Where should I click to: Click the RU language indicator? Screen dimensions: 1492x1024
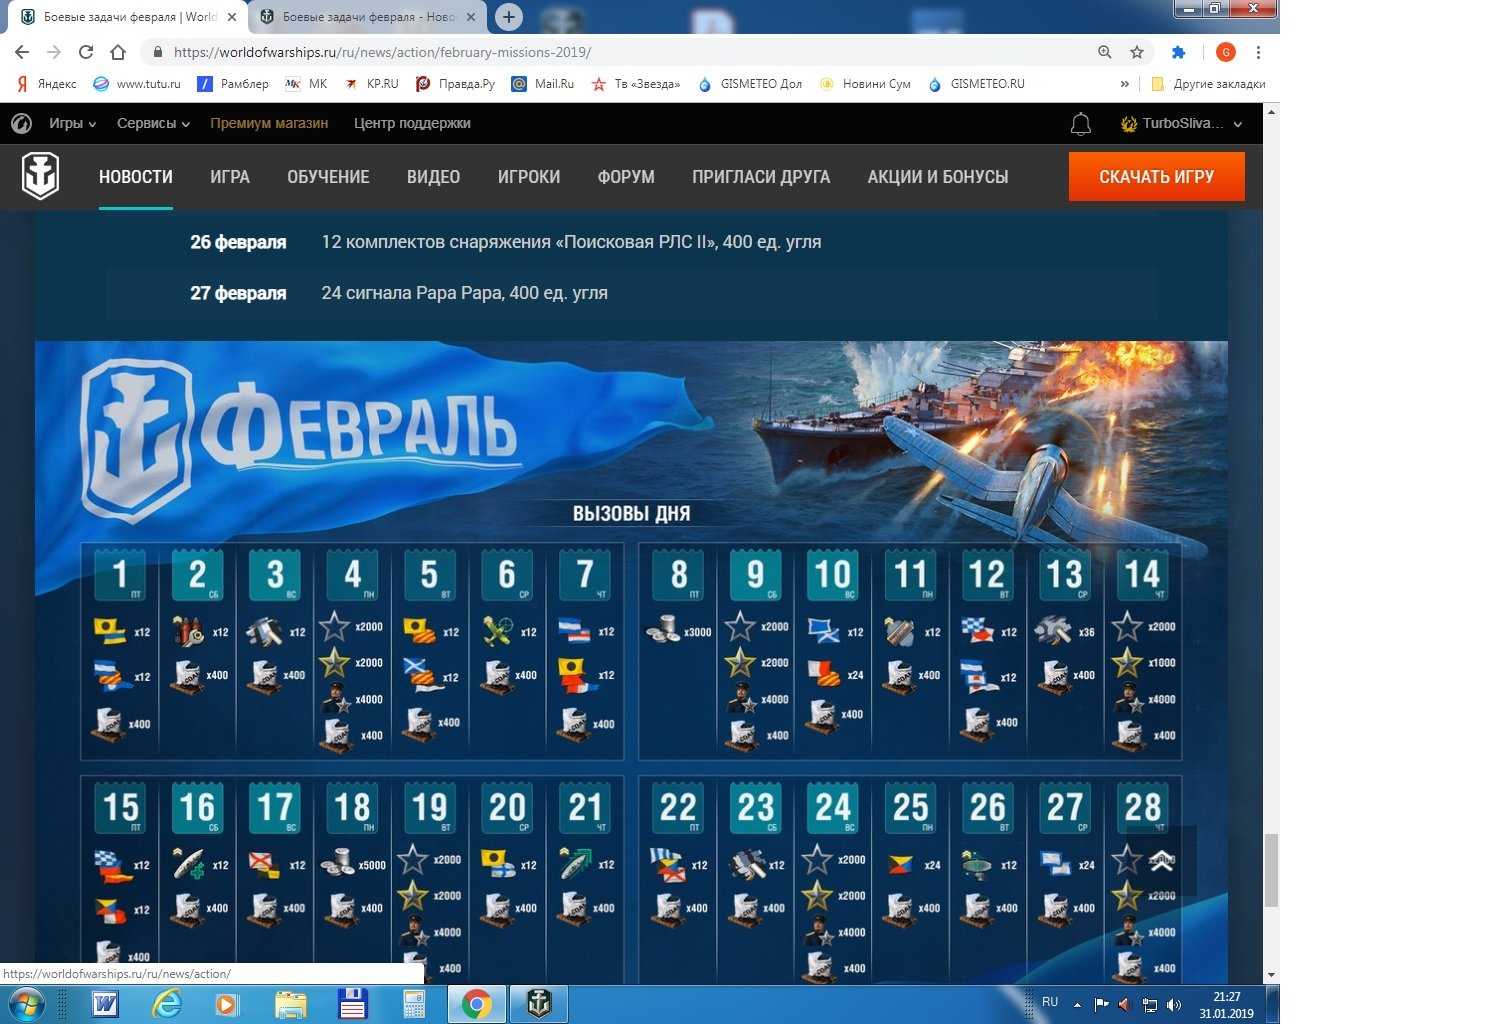point(1050,1002)
